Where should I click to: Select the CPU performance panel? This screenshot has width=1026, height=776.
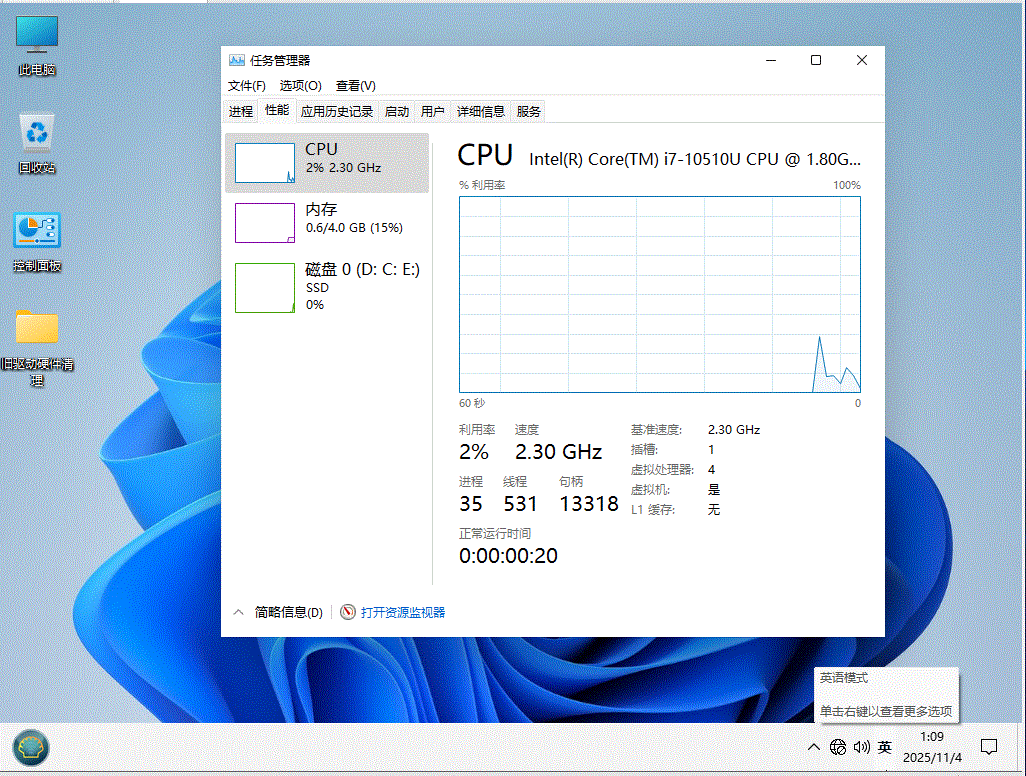pyautogui.click(x=327, y=162)
